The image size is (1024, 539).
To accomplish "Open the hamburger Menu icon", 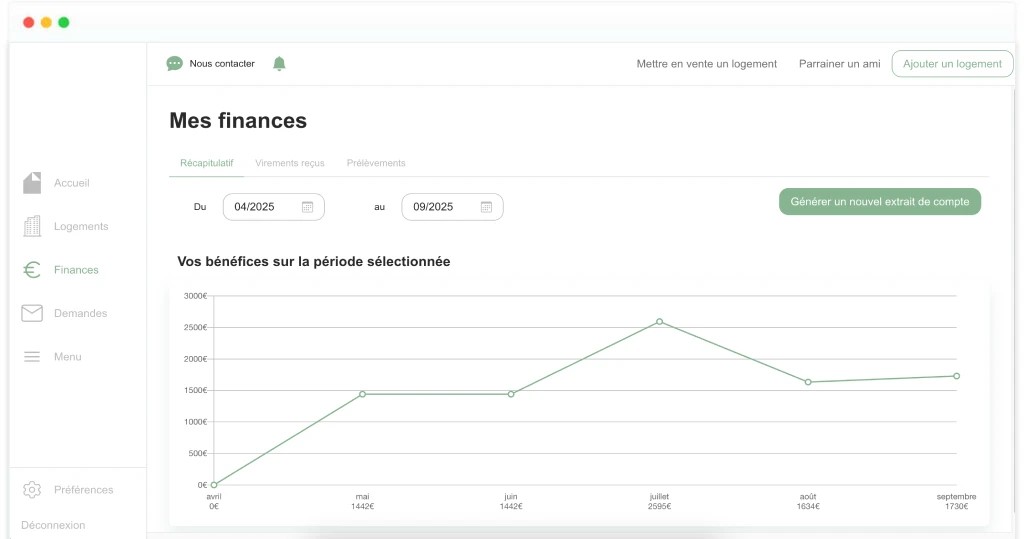I will click(x=32, y=357).
